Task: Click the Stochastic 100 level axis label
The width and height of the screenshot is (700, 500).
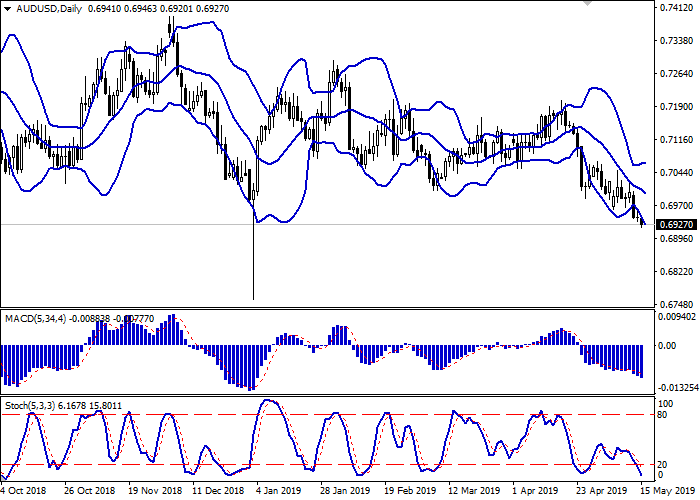Action: tap(663, 402)
